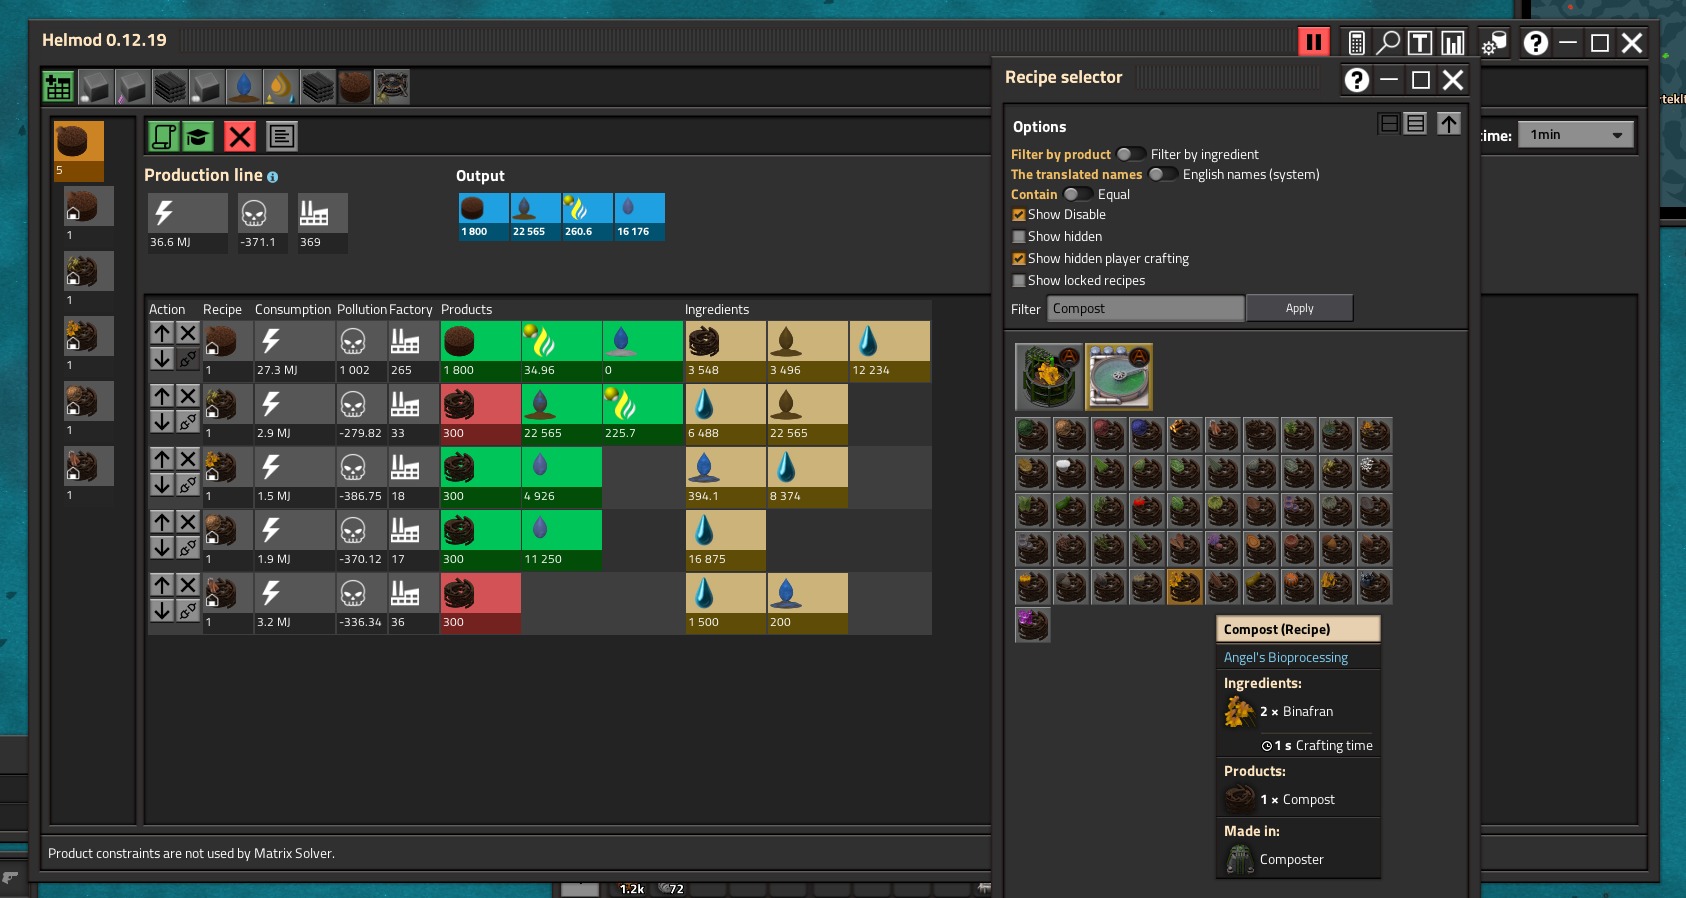The height and width of the screenshot is (898, 1686).
Task: Click the ingredient cell showing 3 548
Action: tap(725, 351)
